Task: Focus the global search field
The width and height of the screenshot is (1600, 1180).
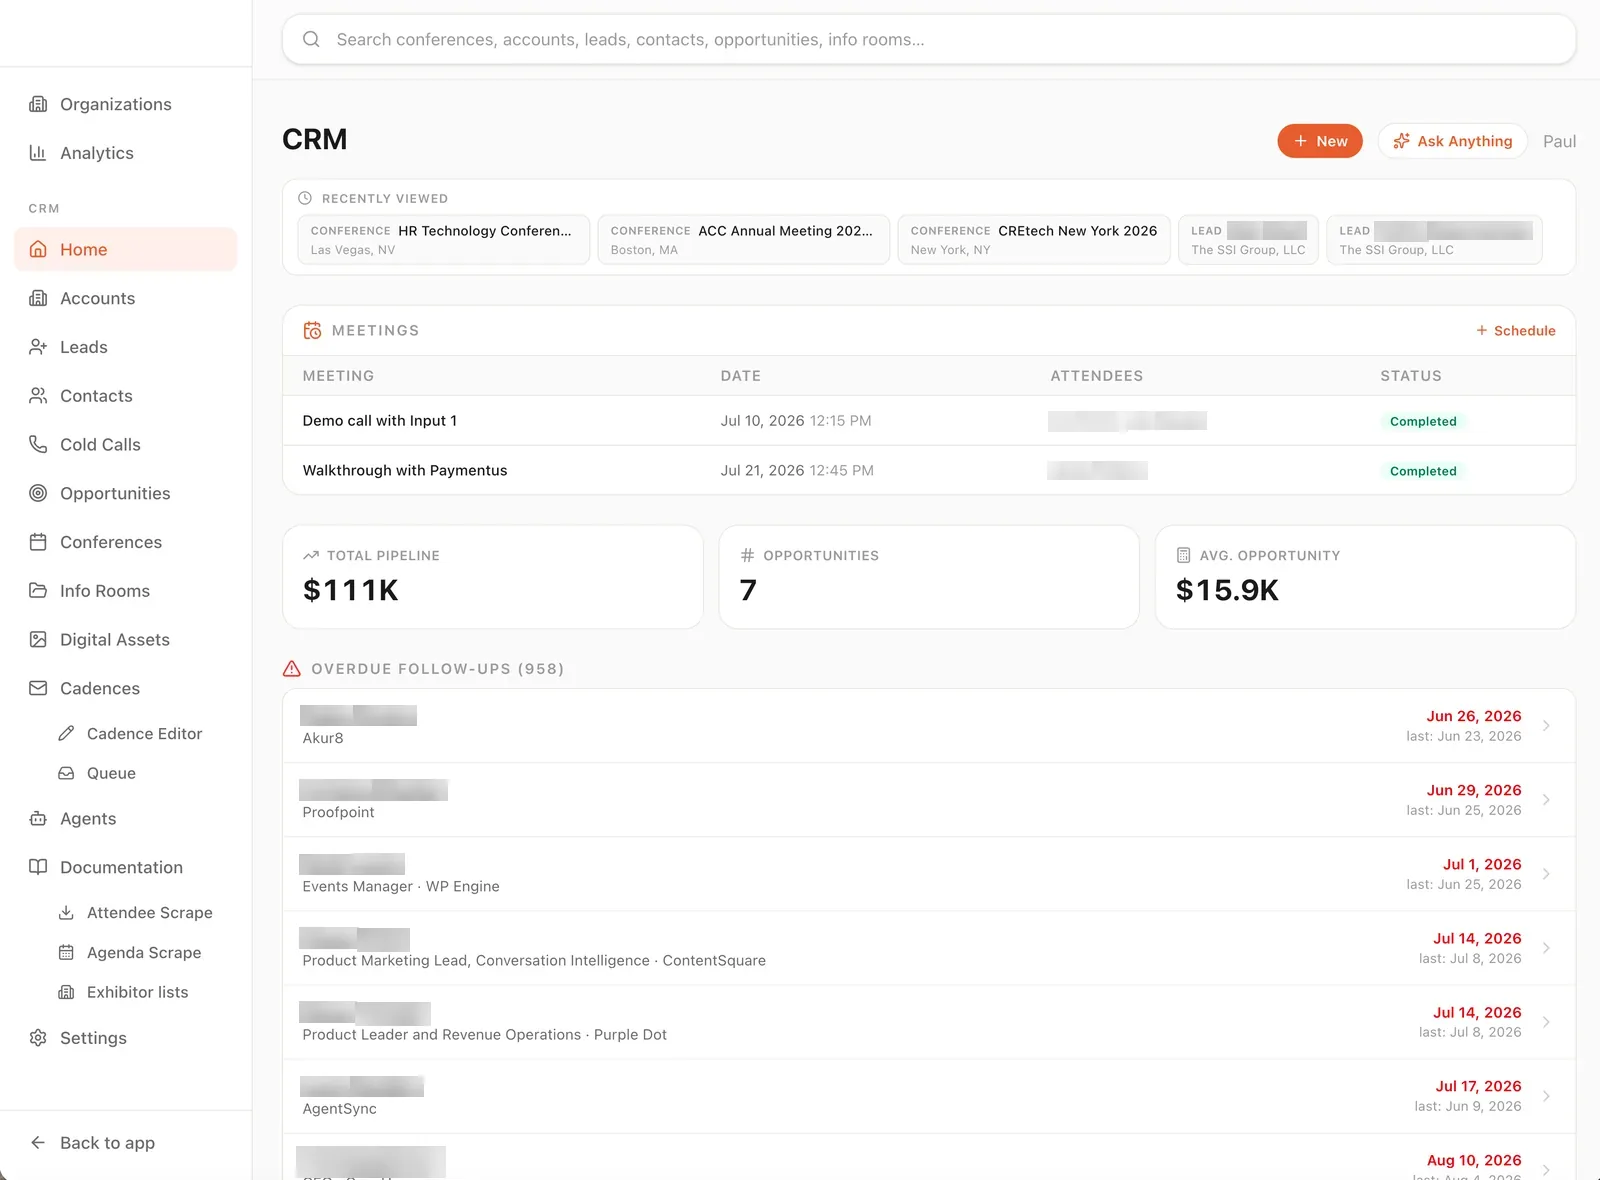Action: [x=929, y=40]
